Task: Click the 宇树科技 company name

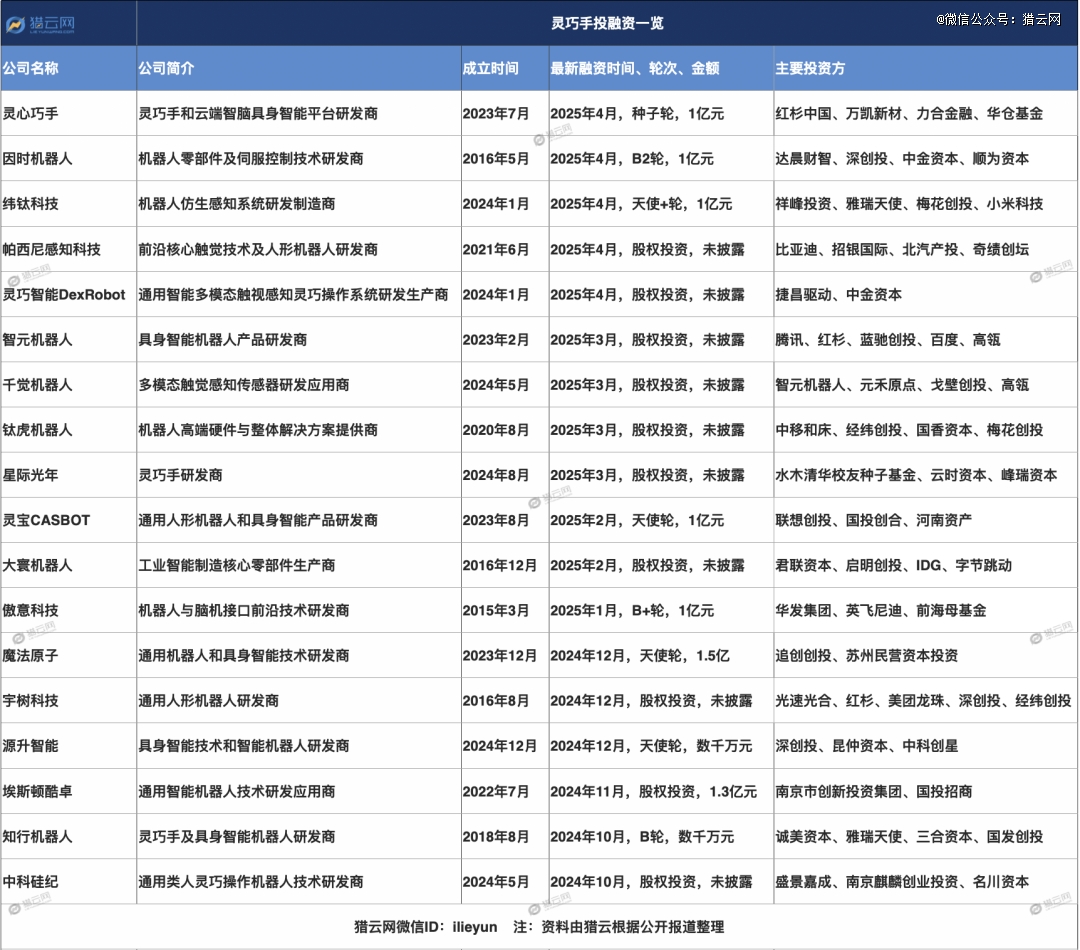Action: point(30,701)
